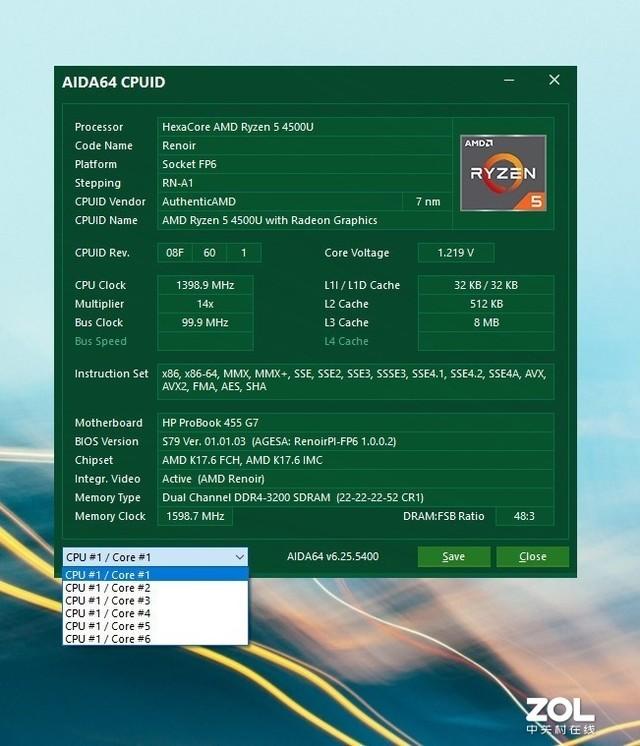Click the Core Voltage value box
Screen dimensions: 640x746
click(x=456, y=253)
